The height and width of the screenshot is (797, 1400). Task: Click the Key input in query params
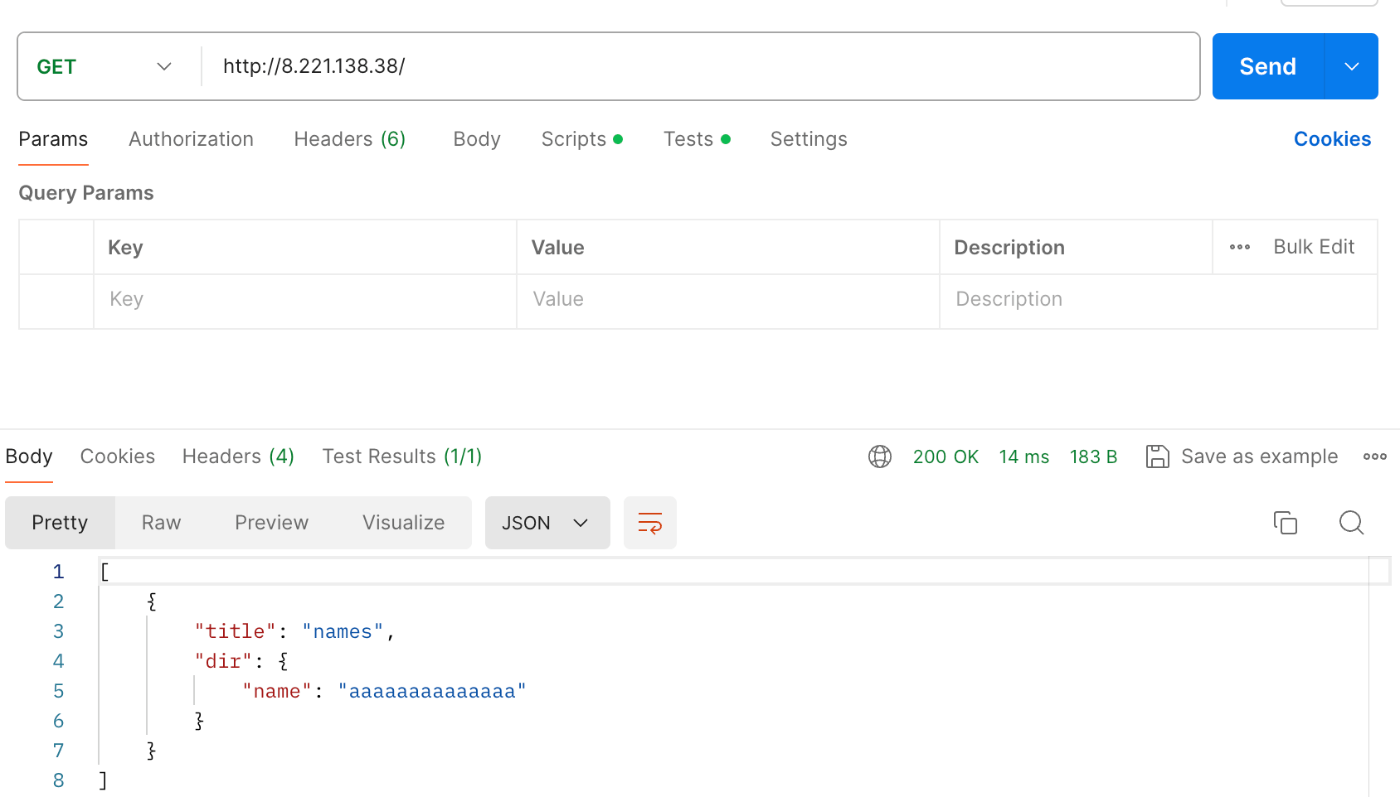(x=305, y=299)
